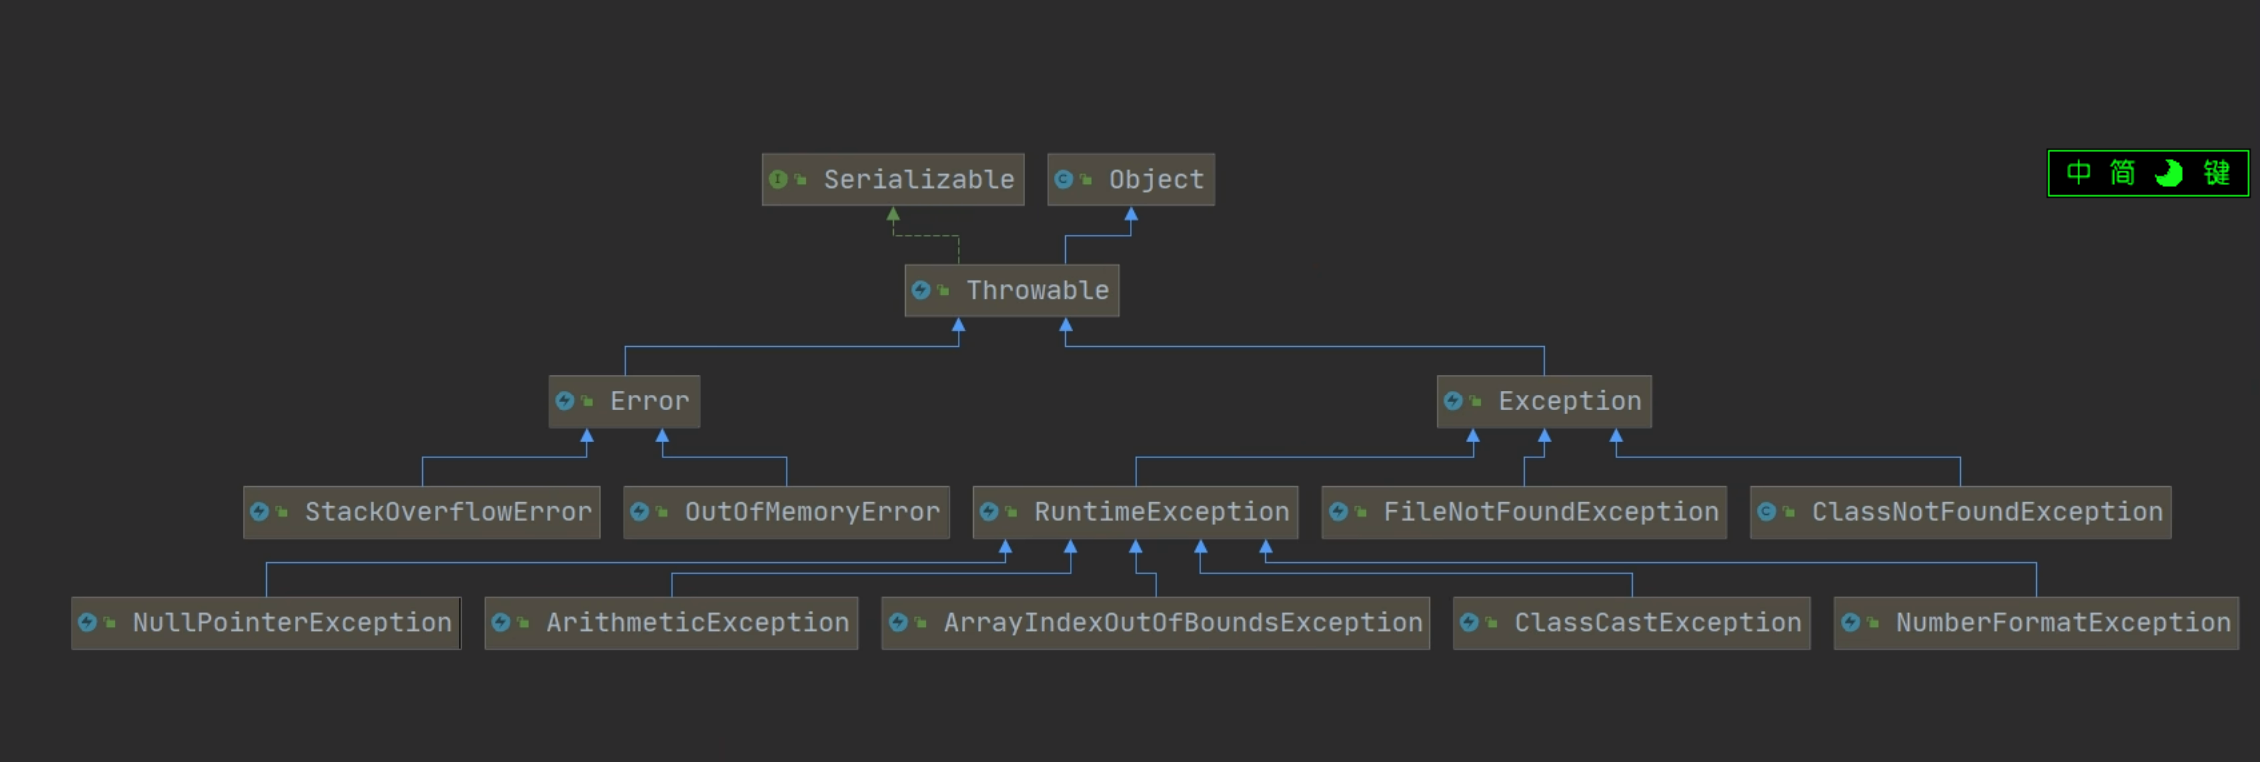Click the moon icon in the input method bar
The height and width of the screenshot is (762, 2260).
click(2168, 173)
